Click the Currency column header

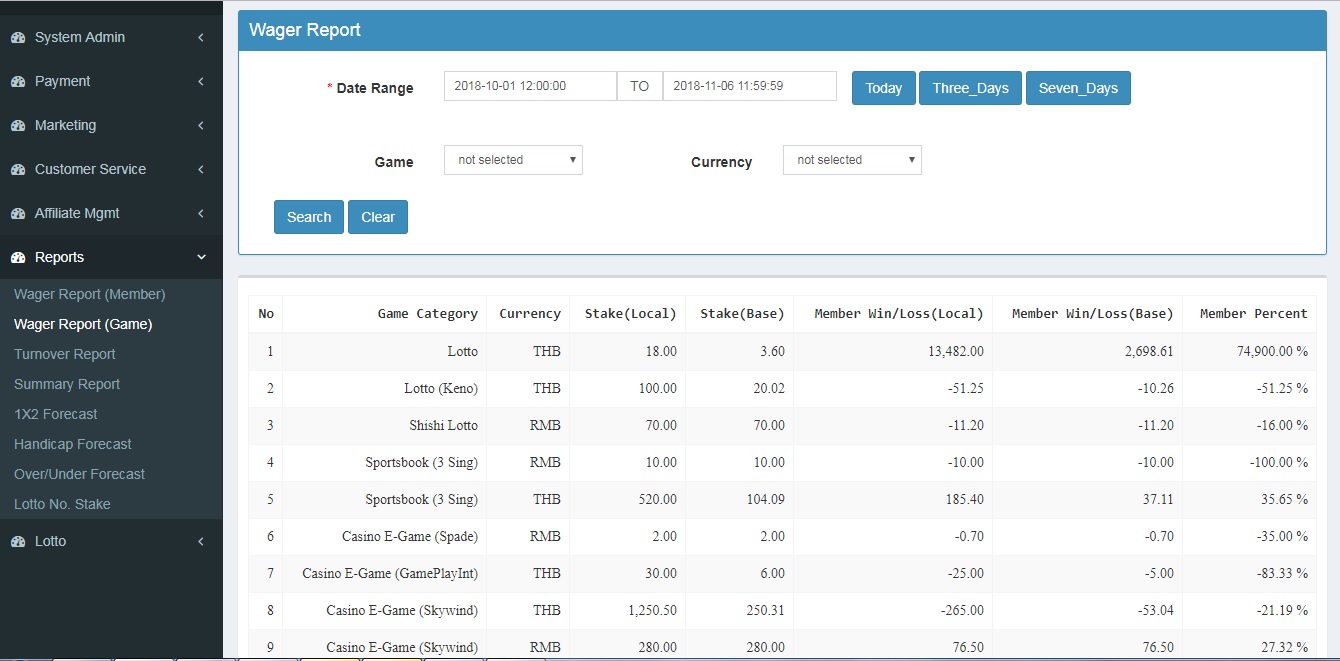click(x=530, y=314)
